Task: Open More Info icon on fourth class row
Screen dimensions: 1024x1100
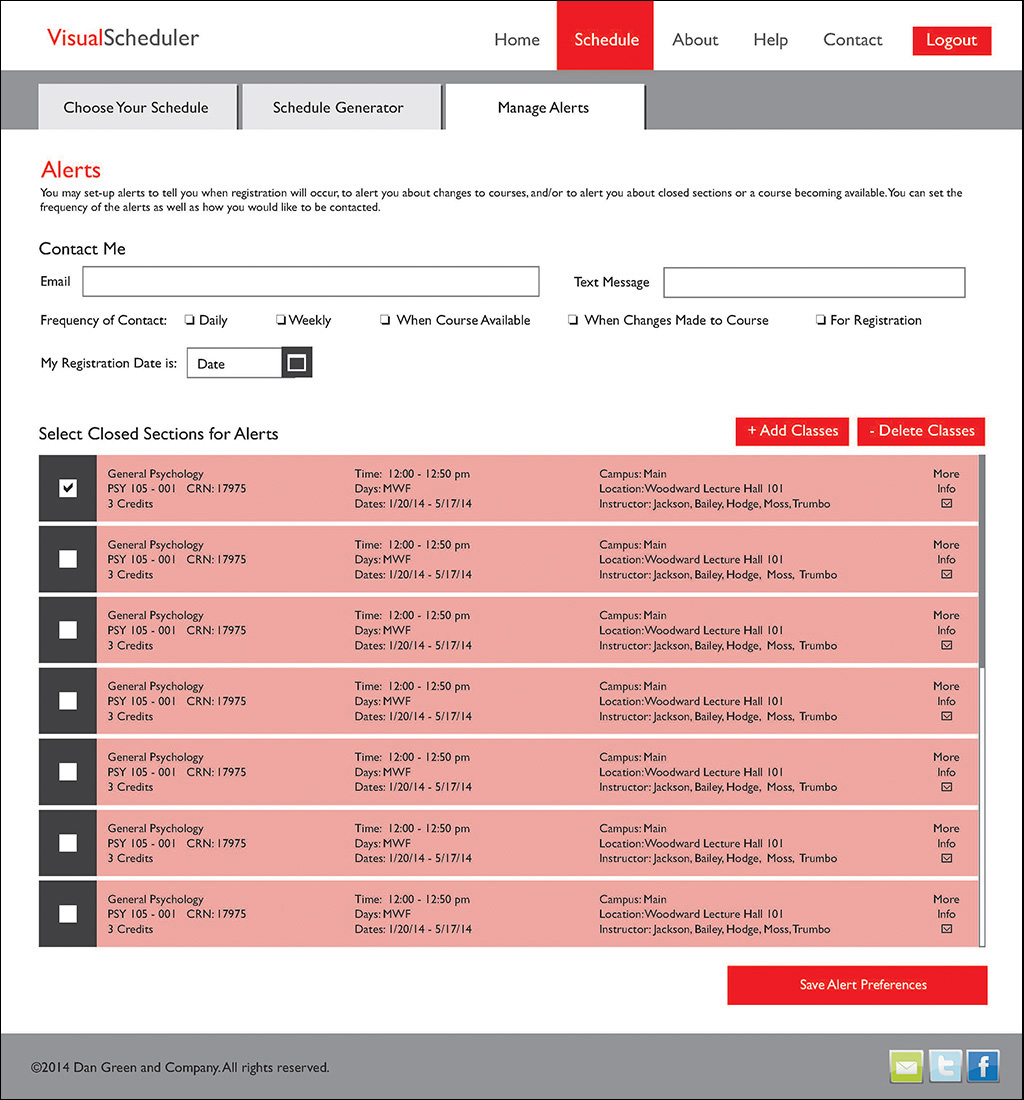Action: point(946,717)
